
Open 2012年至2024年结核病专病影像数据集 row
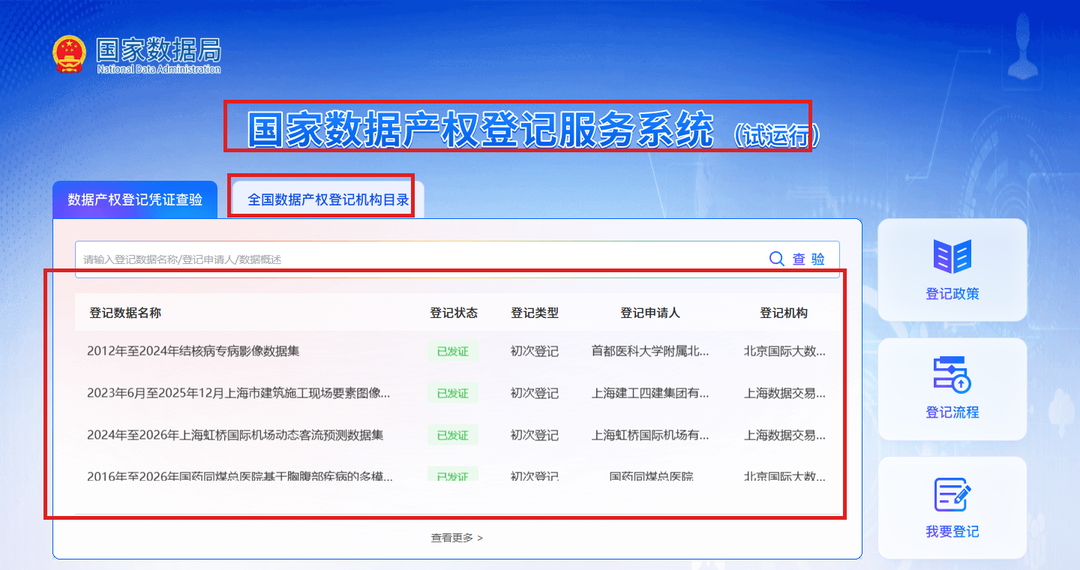click(457, 351)
